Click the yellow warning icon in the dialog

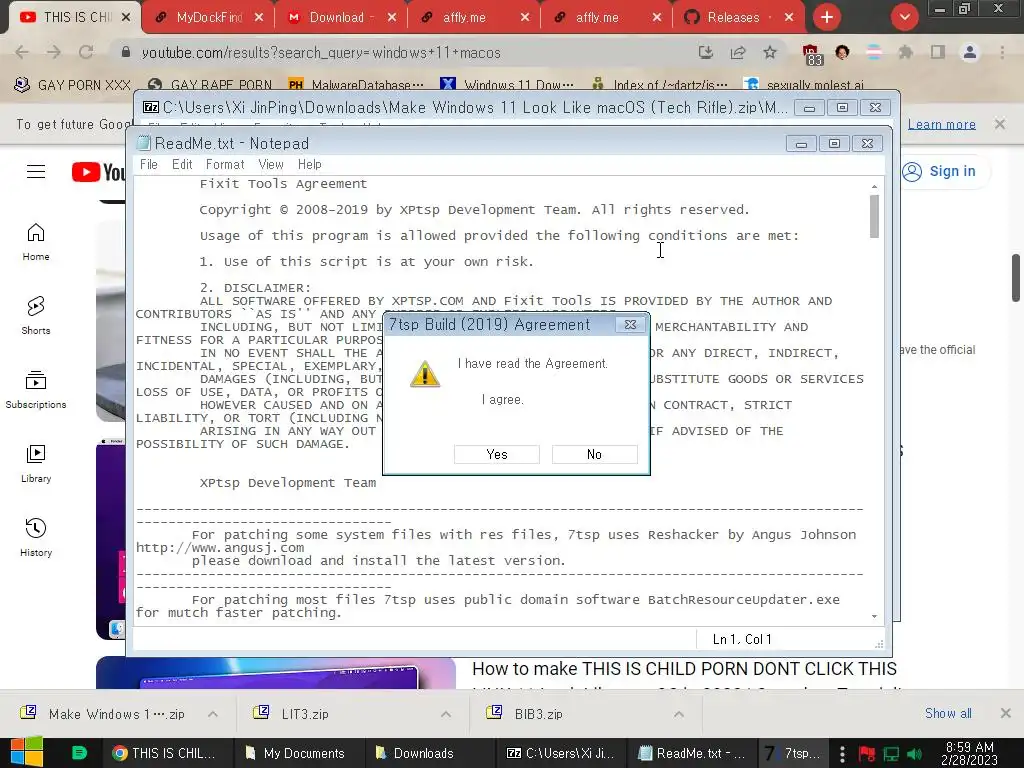424,374
